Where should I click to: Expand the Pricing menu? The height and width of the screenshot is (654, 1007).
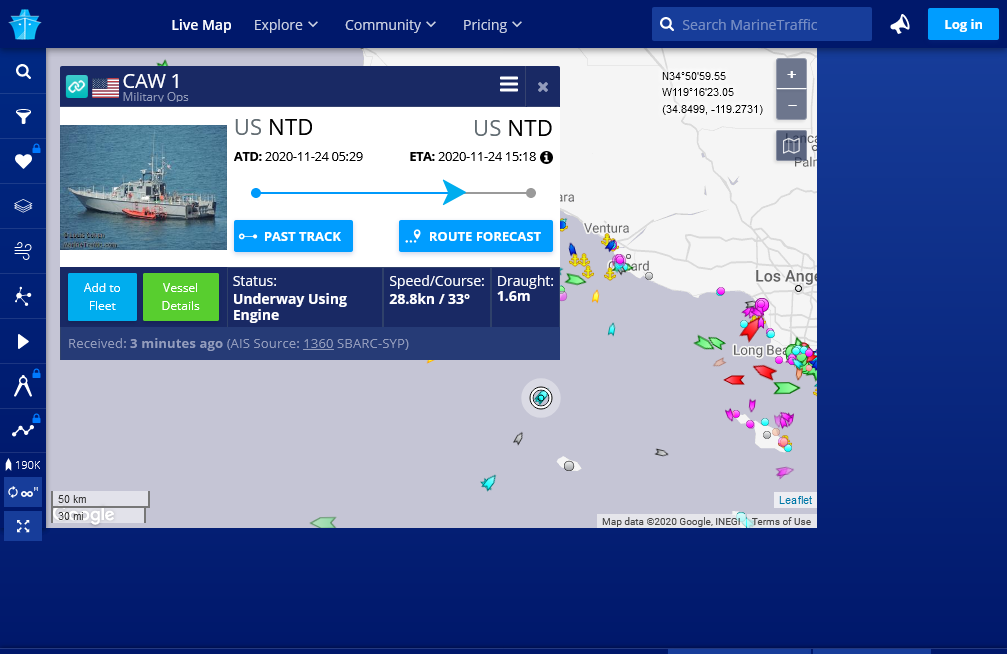click(x=493, y=25)
